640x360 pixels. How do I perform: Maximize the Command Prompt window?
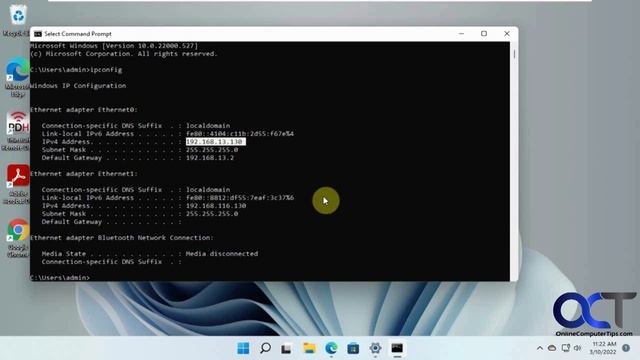(x=484, y=34)
